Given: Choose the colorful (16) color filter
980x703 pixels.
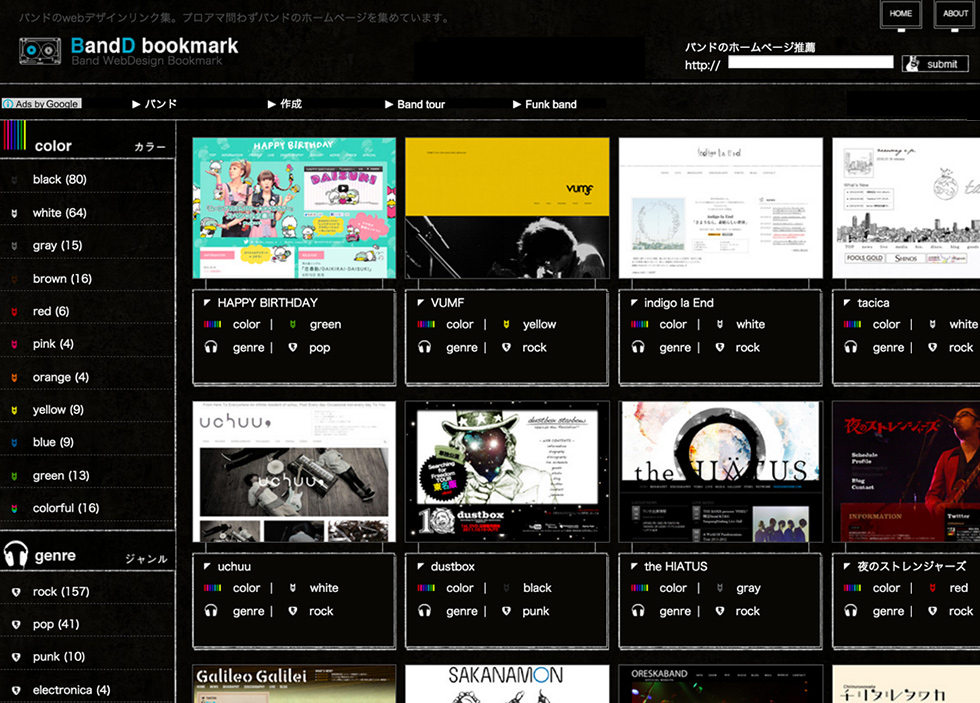Looking at the screenshot, I should (x=65, y=508).
